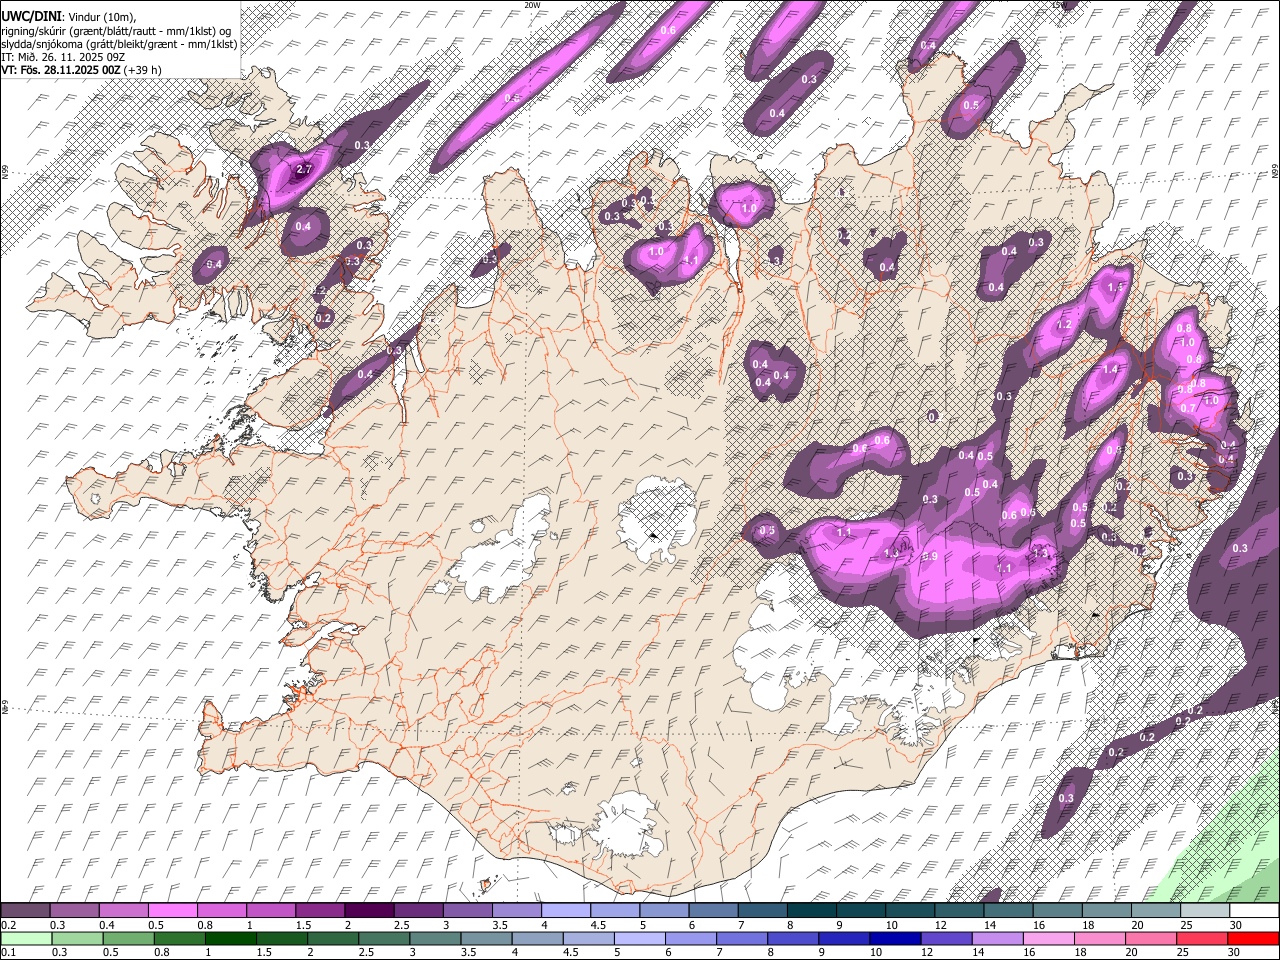Click the 2.7 snowfall label over the Westfjords

click(x=304, y=170)
